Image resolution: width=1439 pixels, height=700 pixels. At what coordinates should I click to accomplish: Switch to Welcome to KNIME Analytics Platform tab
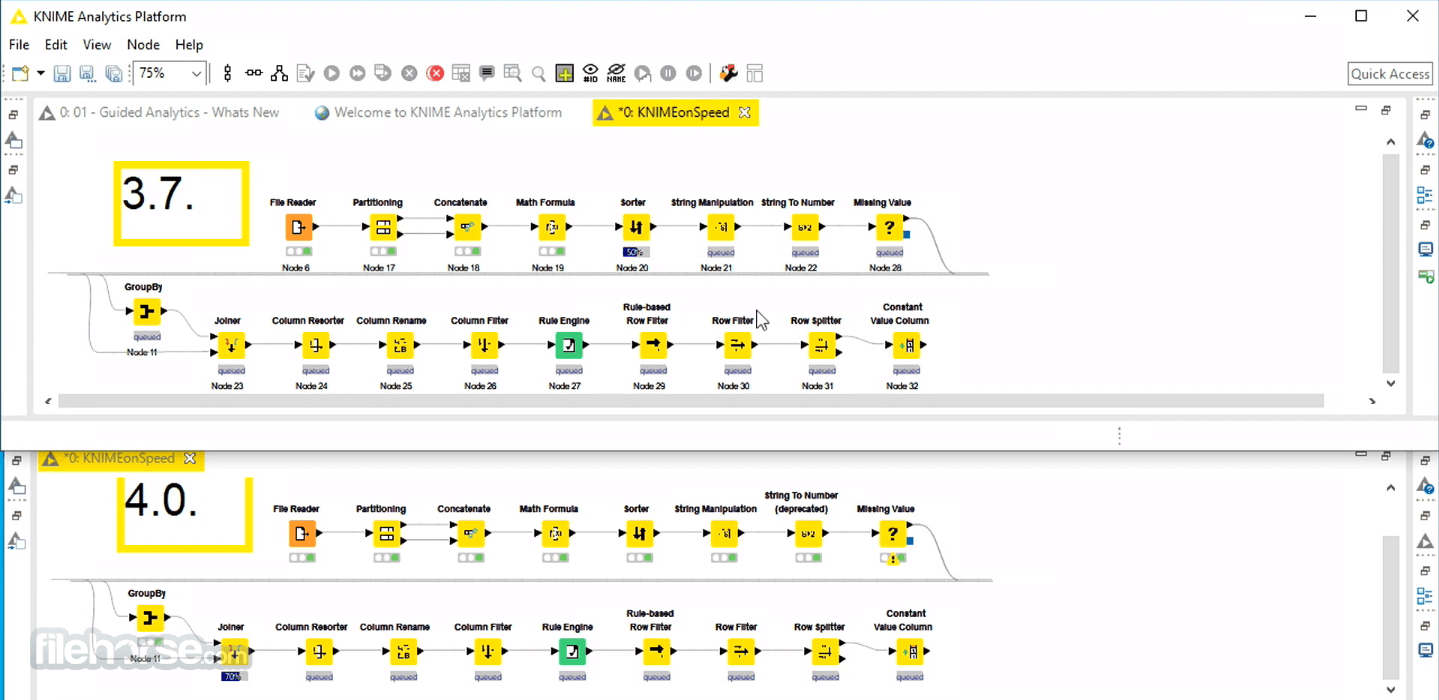click(438, 113)
